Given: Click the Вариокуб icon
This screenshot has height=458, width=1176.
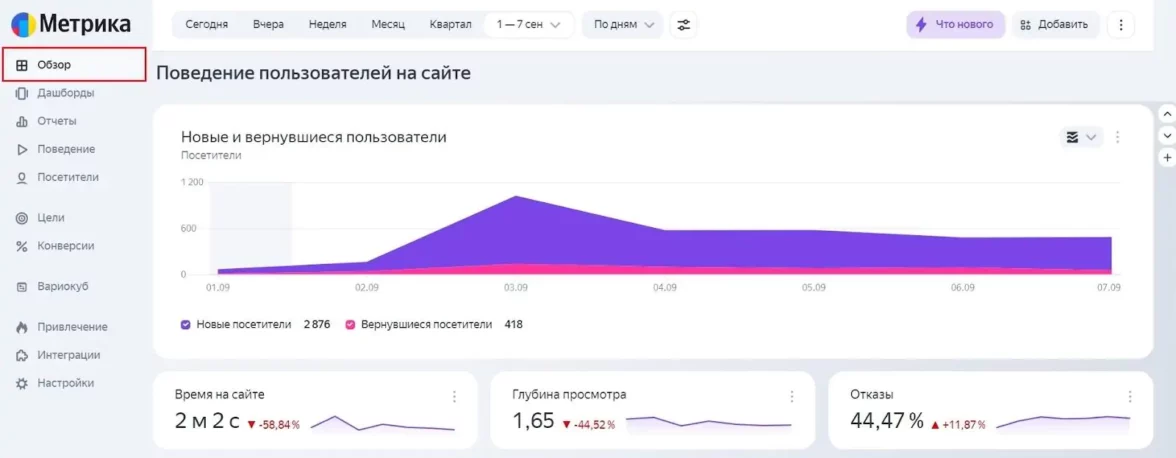Looking at the screenshot, I should click(x=22, y=286).
